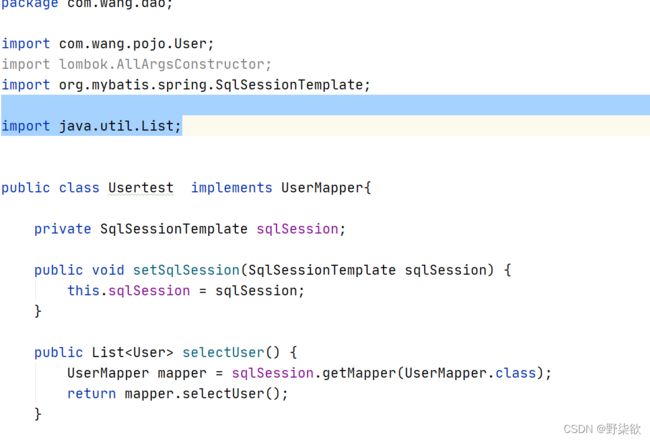Click the greyed lombok.AllArgsConstructor import
650x440 pixels.
(x=136, y=64)
